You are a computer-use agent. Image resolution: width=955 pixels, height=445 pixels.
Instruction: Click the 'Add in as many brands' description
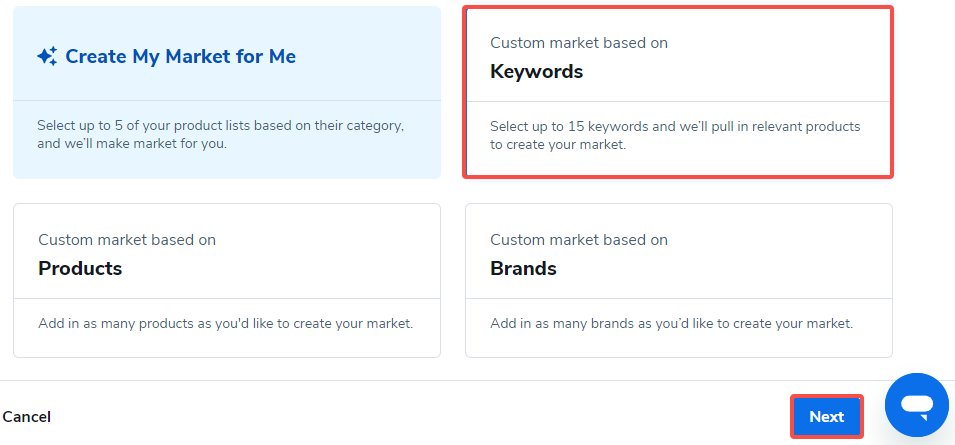pos(671,324)
